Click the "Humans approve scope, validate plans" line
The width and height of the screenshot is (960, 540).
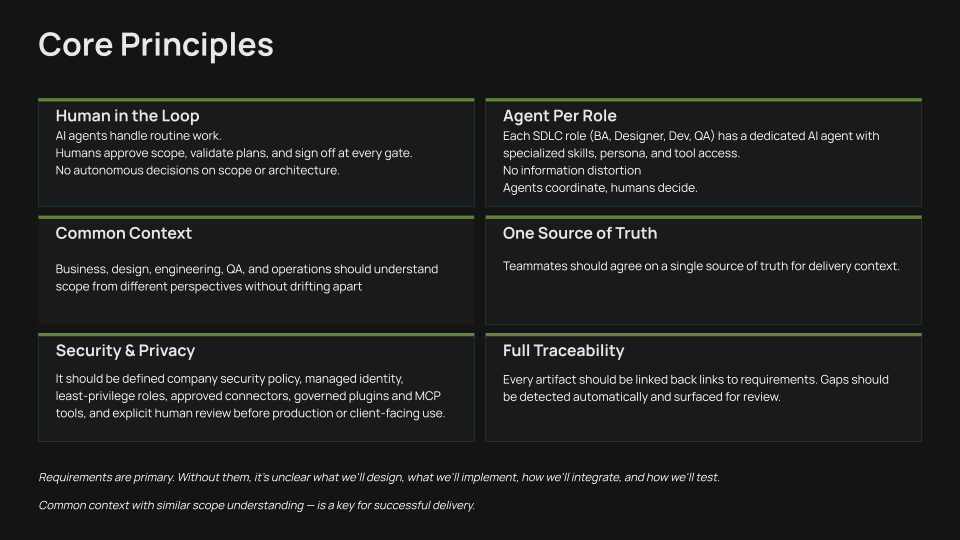(x=233, y=153)
